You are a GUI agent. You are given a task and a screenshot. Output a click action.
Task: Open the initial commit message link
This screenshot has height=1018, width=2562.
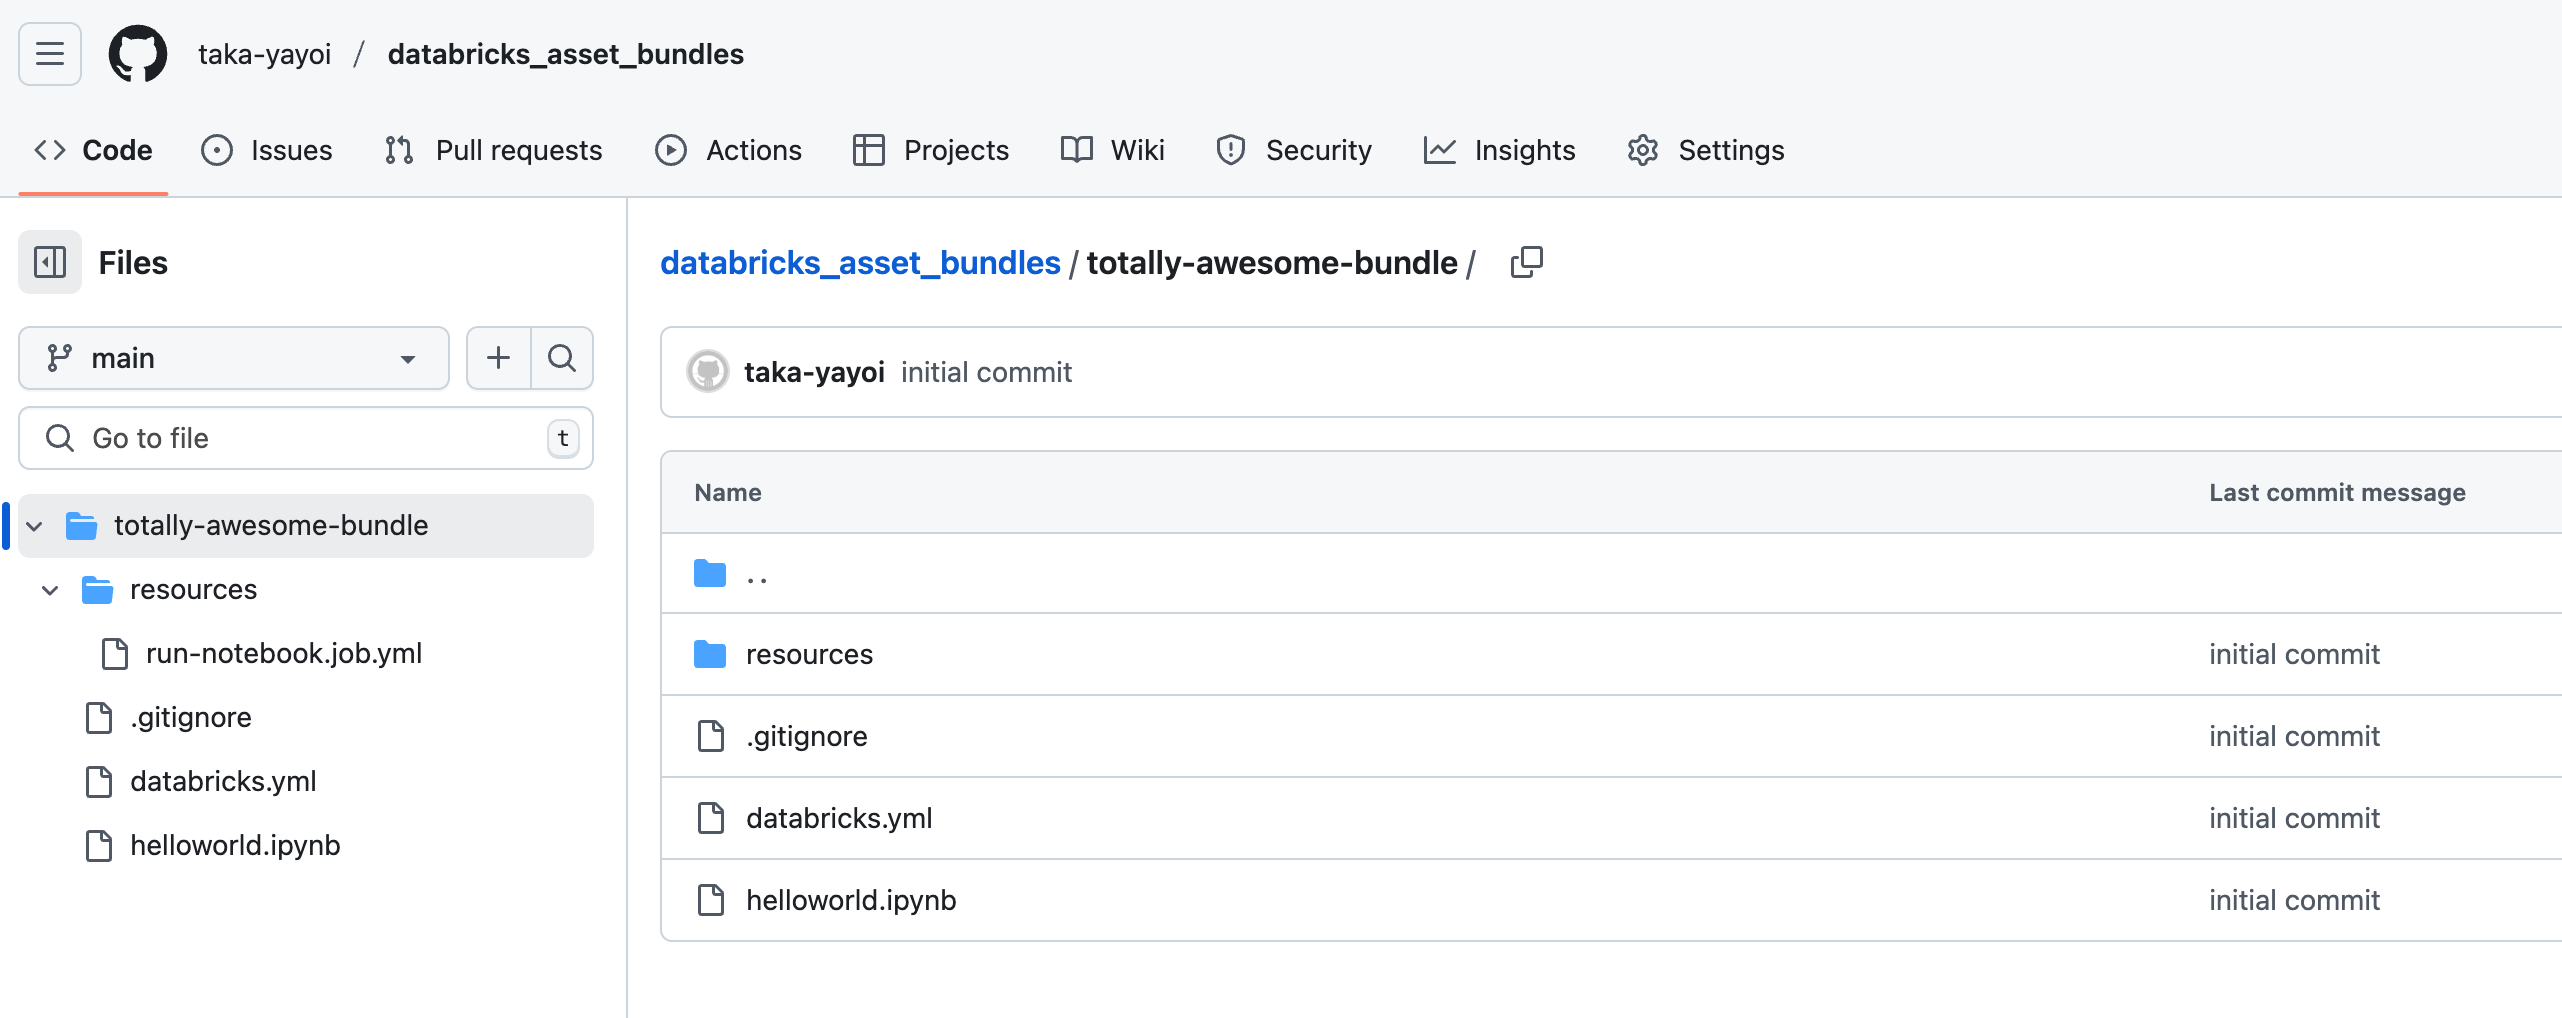(986, 372)
